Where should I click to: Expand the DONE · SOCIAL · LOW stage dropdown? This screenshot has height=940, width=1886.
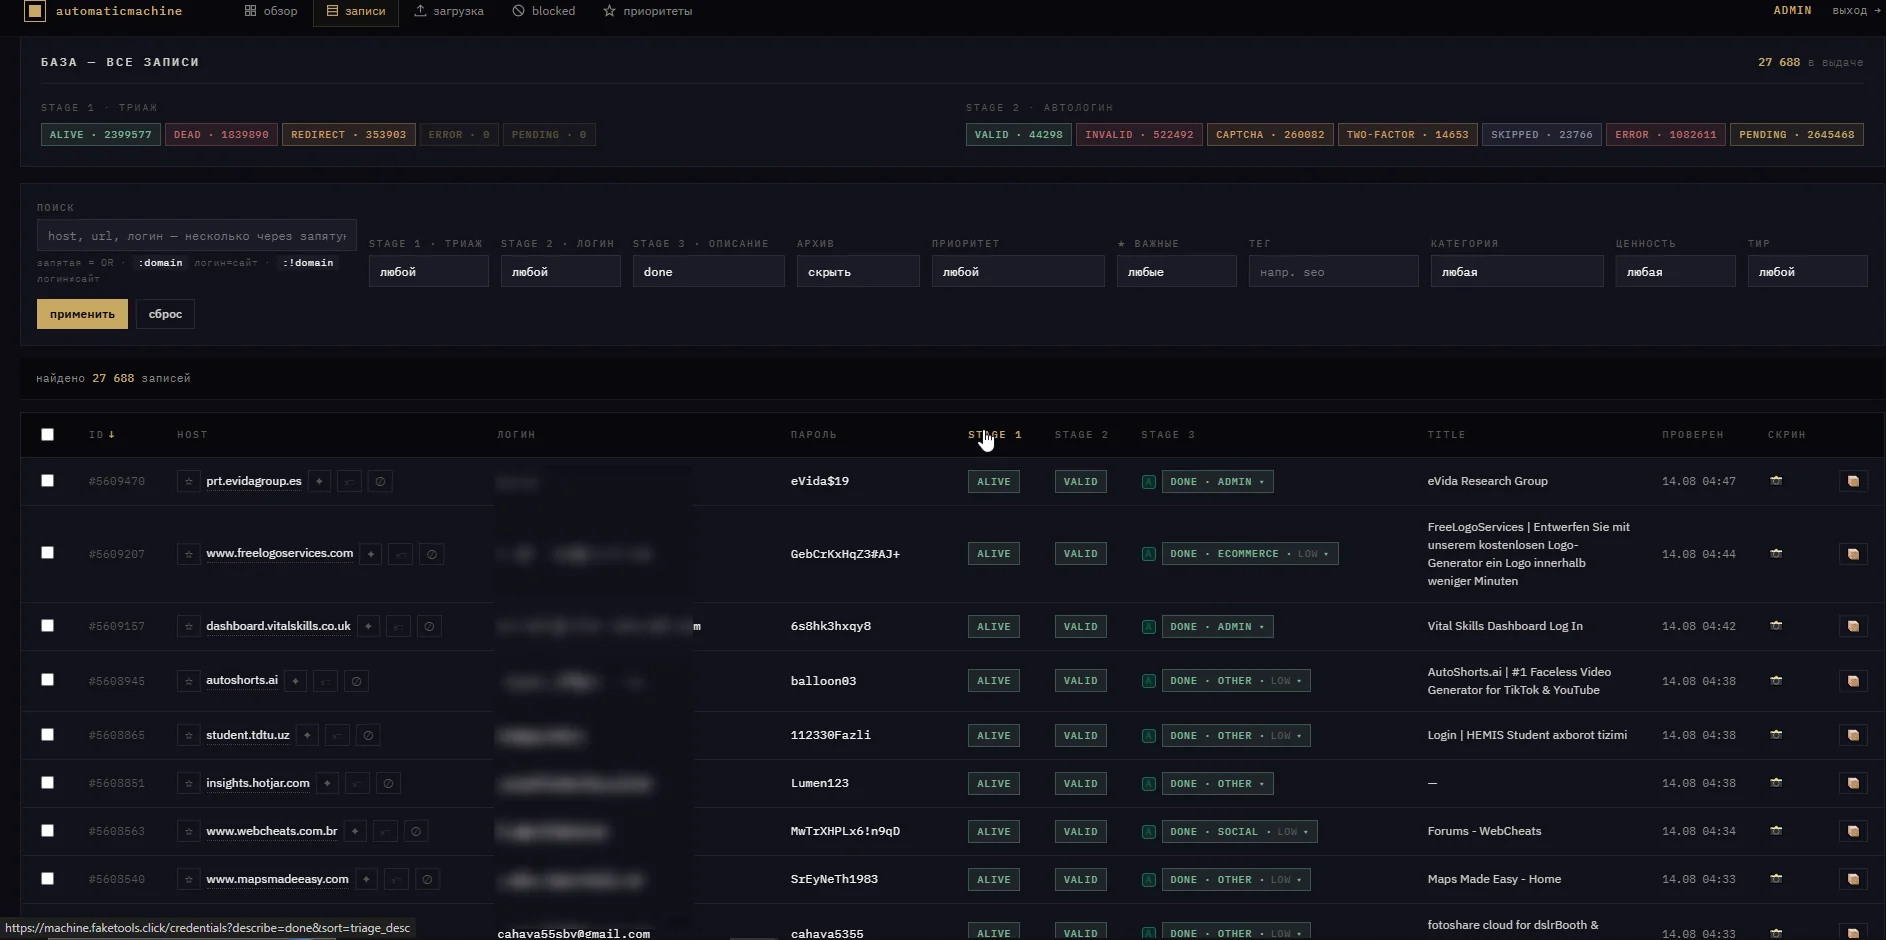1240,832
